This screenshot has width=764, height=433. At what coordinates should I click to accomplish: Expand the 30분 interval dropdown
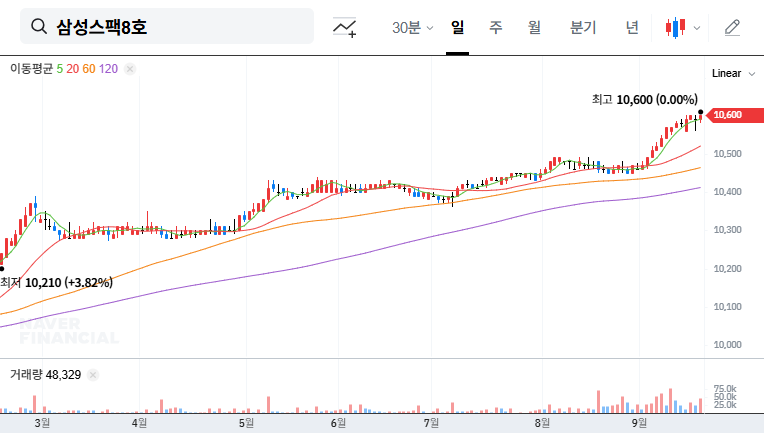tap(412, 27)
